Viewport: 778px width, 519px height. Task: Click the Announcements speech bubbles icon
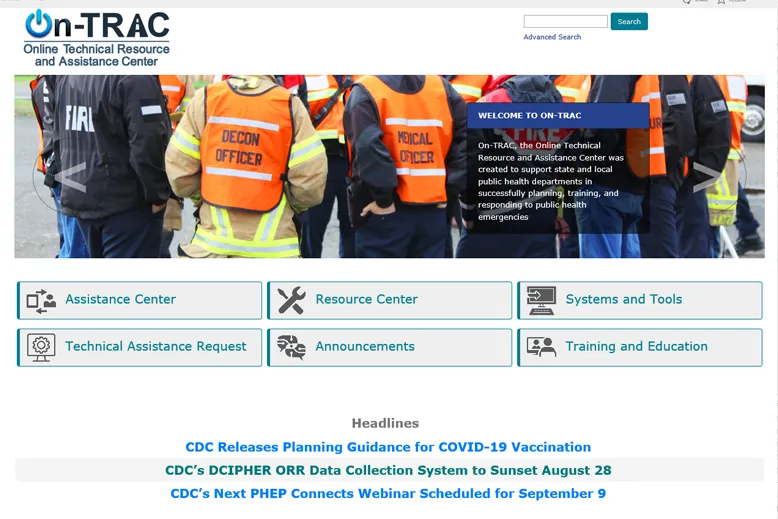[x=291, y=347]
